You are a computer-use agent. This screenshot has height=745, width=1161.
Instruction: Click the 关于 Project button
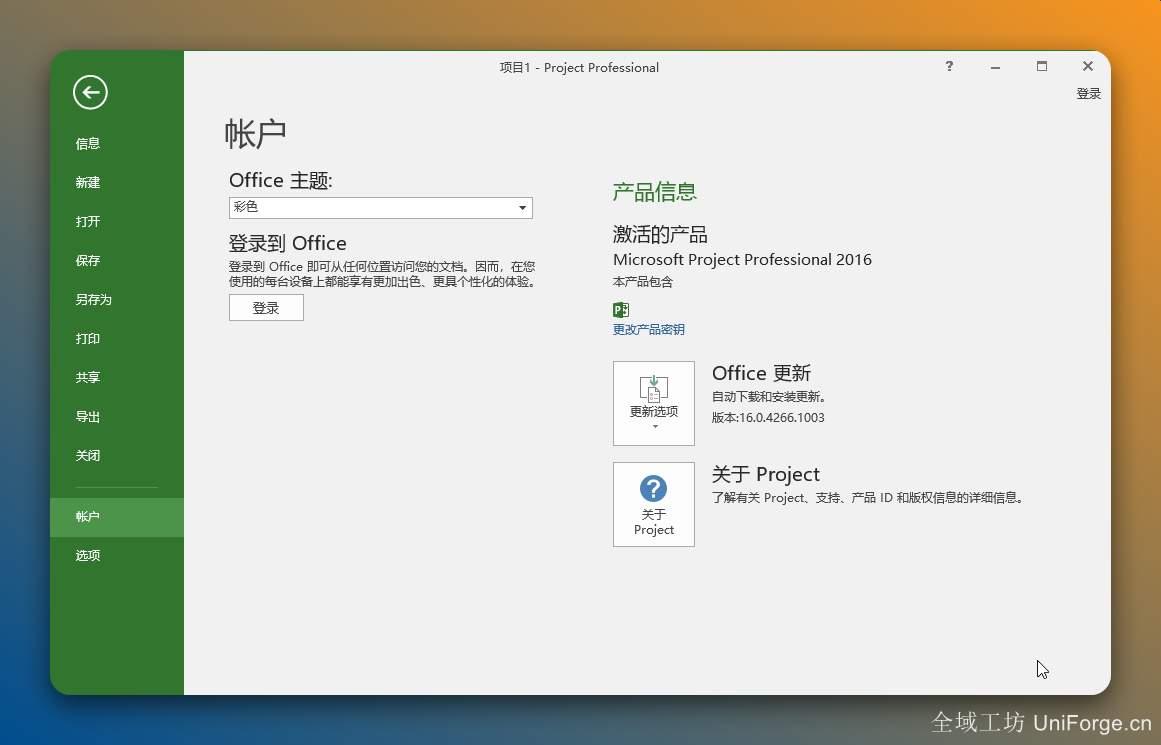654,504
